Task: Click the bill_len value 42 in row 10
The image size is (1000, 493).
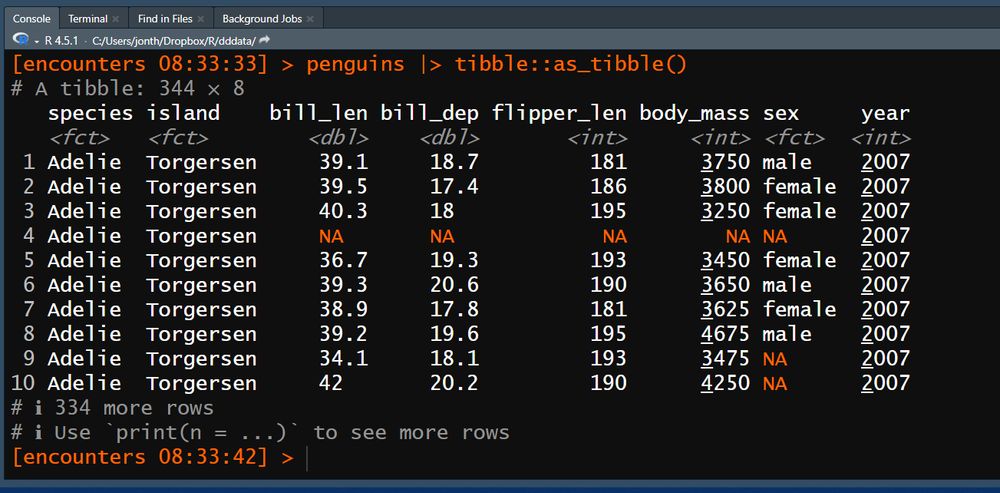Action: point(331,383)
